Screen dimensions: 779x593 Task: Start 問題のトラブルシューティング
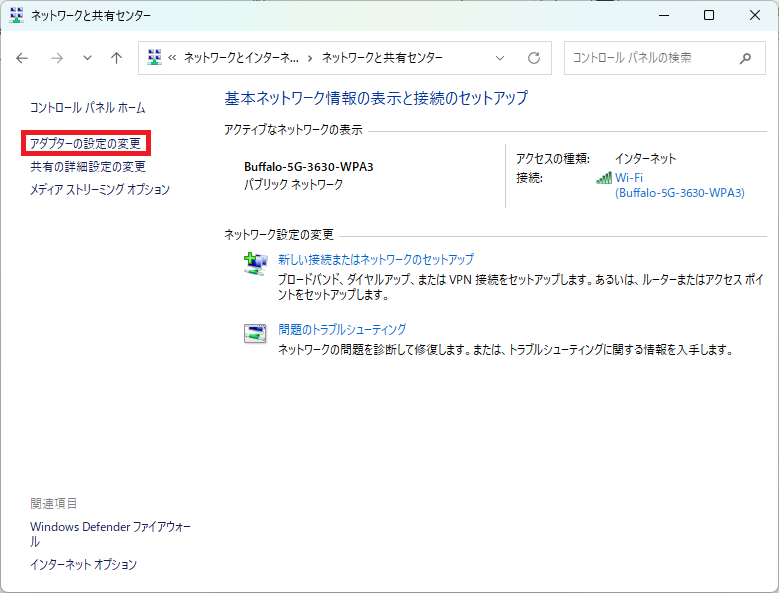[x=342, y=329]
